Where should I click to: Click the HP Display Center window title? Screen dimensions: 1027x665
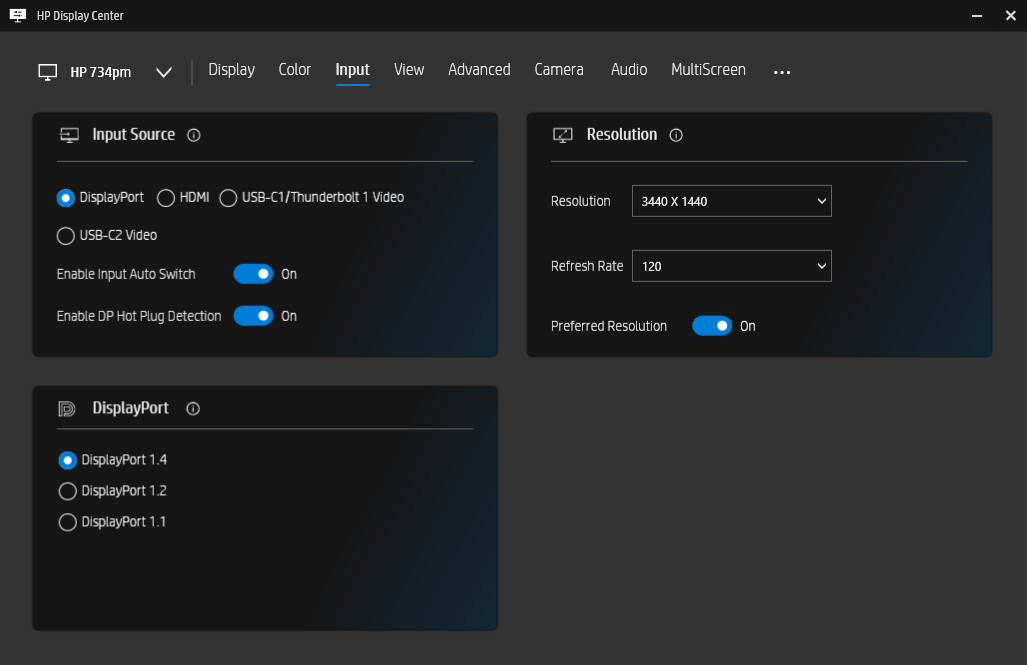tap(80, 16)
